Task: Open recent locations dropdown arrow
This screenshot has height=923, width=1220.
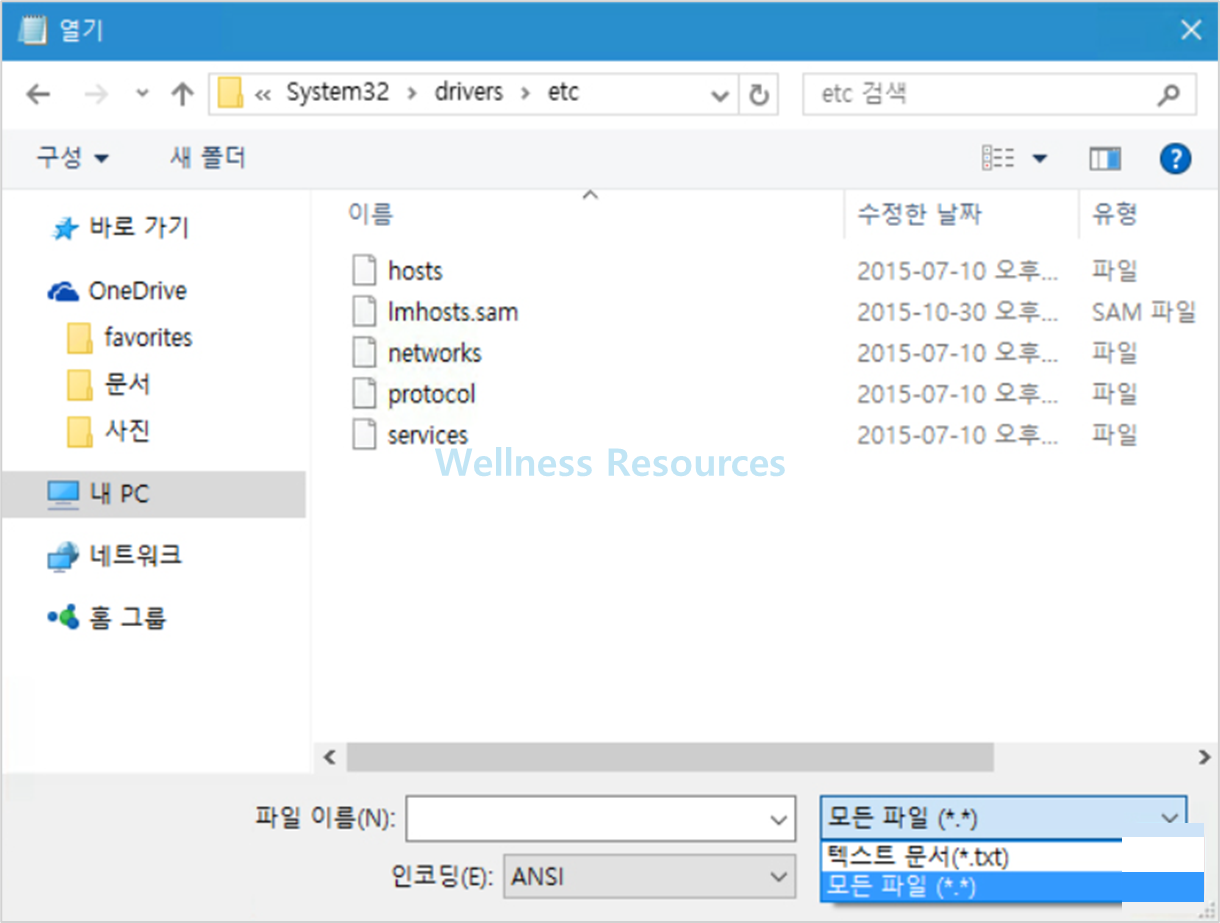Action: [142, 94]
